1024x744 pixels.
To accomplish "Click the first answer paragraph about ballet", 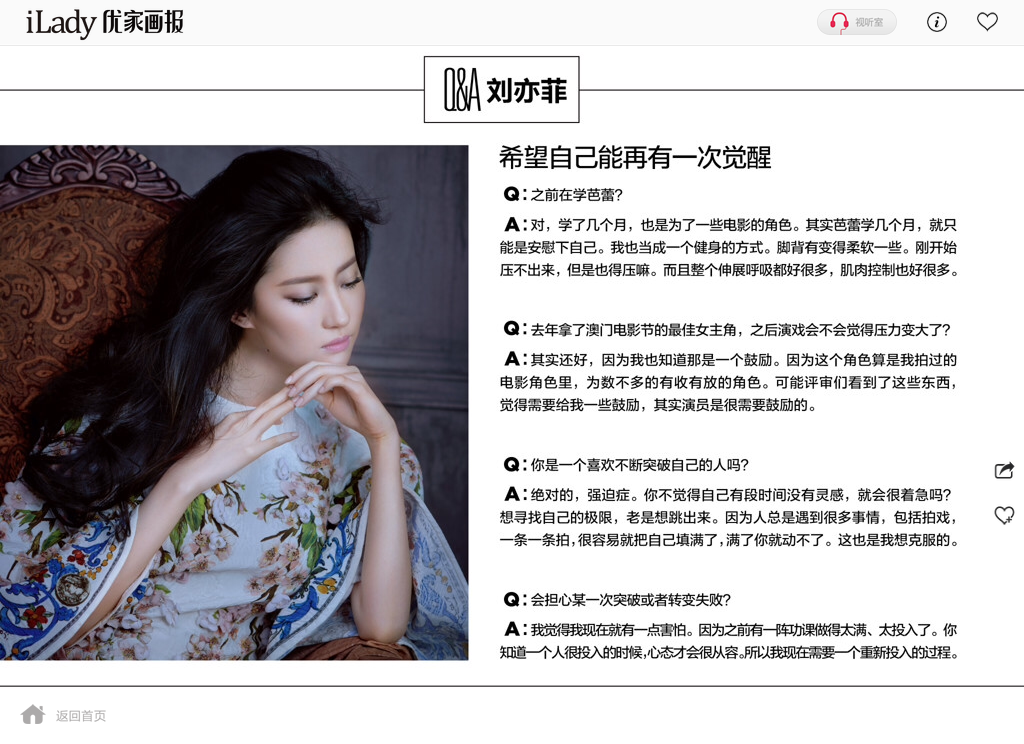I will click(x=729, y=248).
